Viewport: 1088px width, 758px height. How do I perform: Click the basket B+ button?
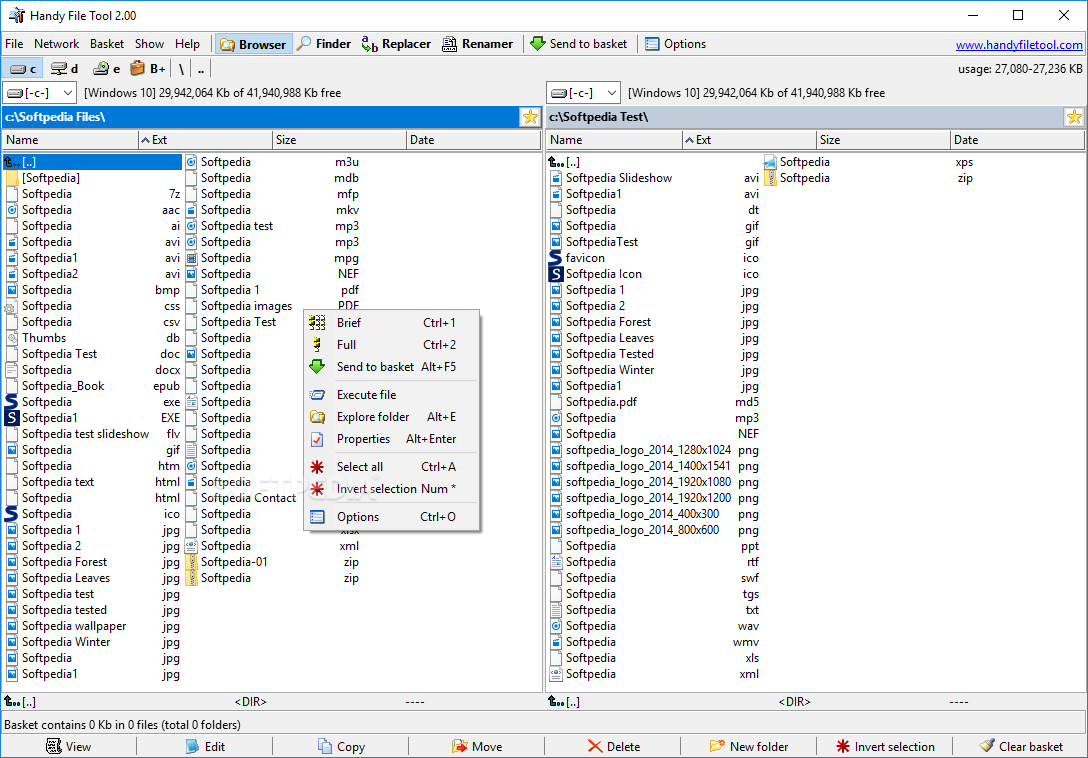tap(148, 68)
